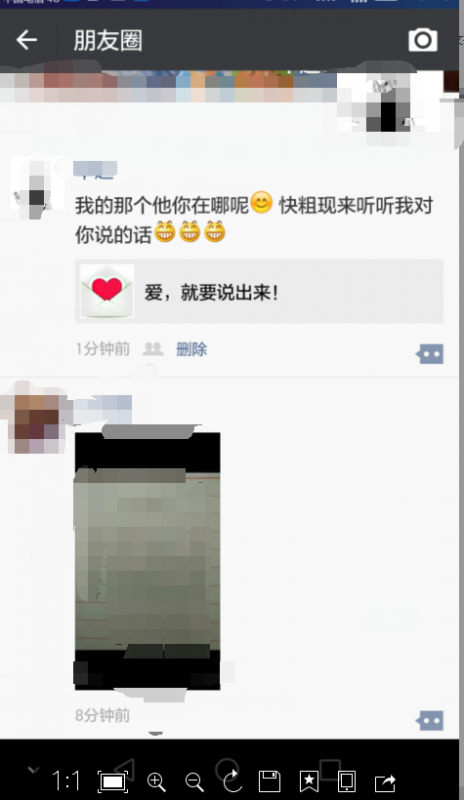Zoom in with the magnifier plus icon
Viewport: 464px width, 800px height.
coord(156,781)
